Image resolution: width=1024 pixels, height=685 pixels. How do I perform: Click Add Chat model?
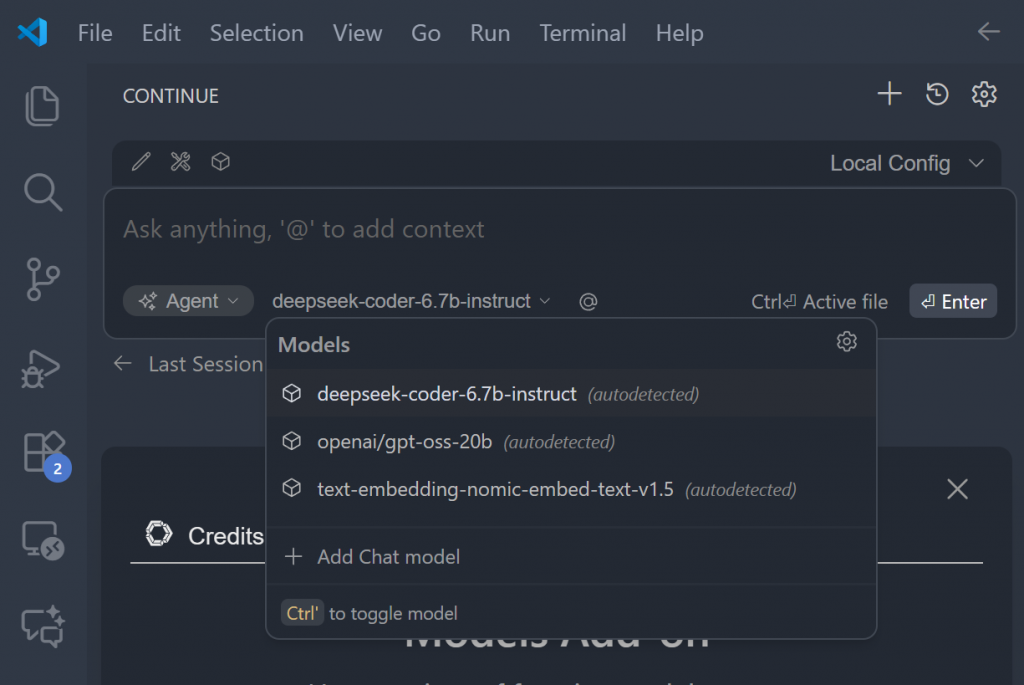[388, 557]
